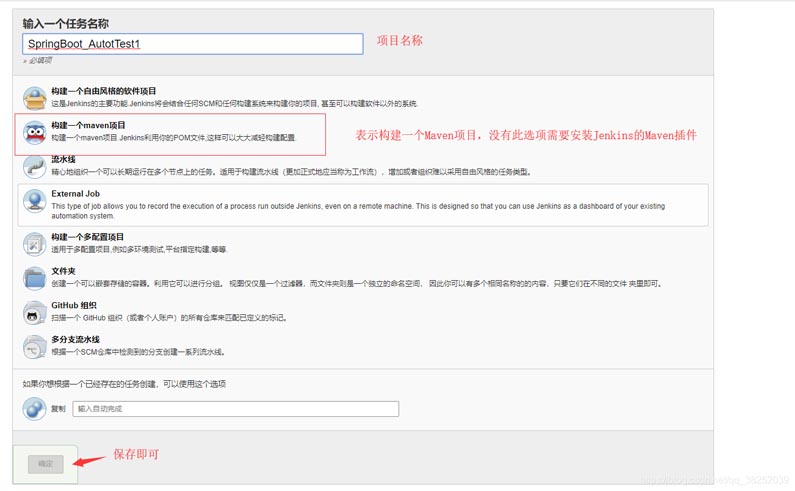Image resolution: width=795 pixels, height=491 pixels.
Task: Click the freestyle software project icon
Action: (35, 98)
